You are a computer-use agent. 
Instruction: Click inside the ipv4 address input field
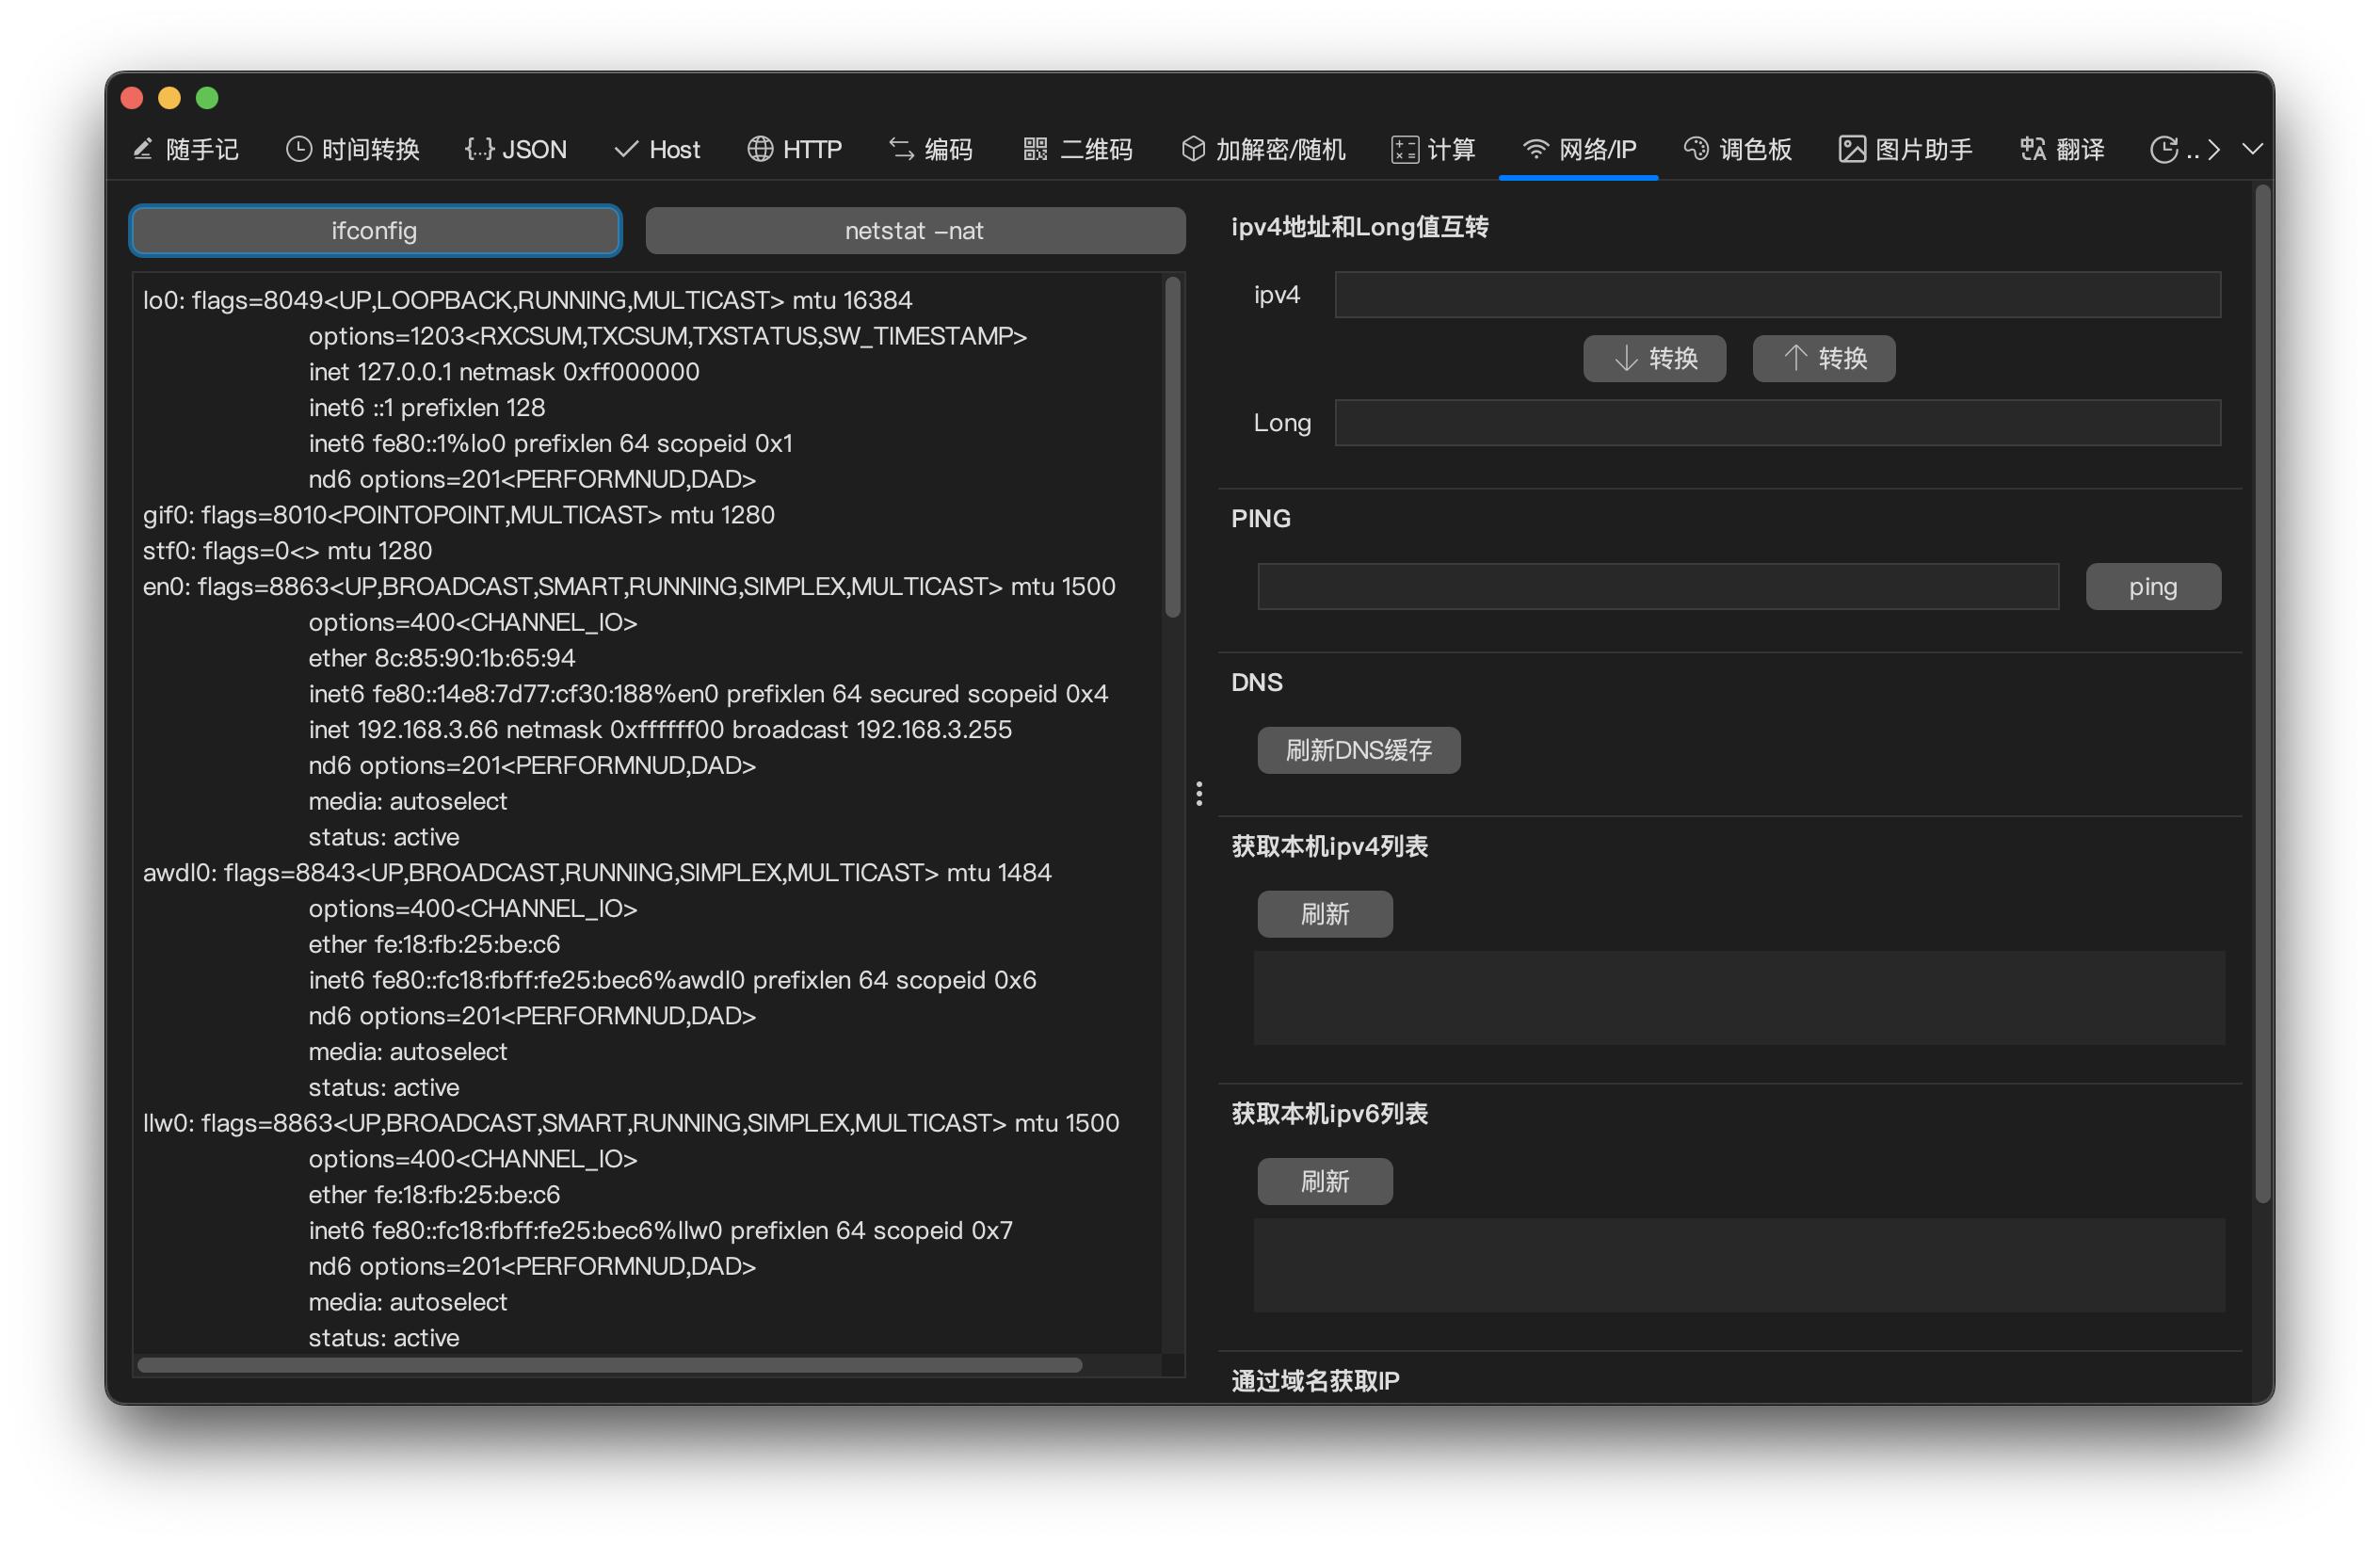coord(1778,294)
